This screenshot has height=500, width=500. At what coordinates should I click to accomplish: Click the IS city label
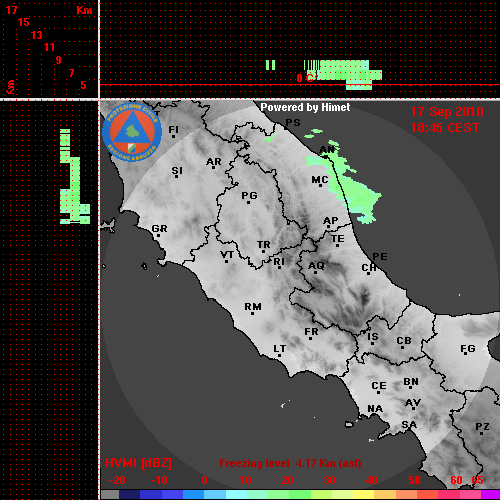click(373, 337)
